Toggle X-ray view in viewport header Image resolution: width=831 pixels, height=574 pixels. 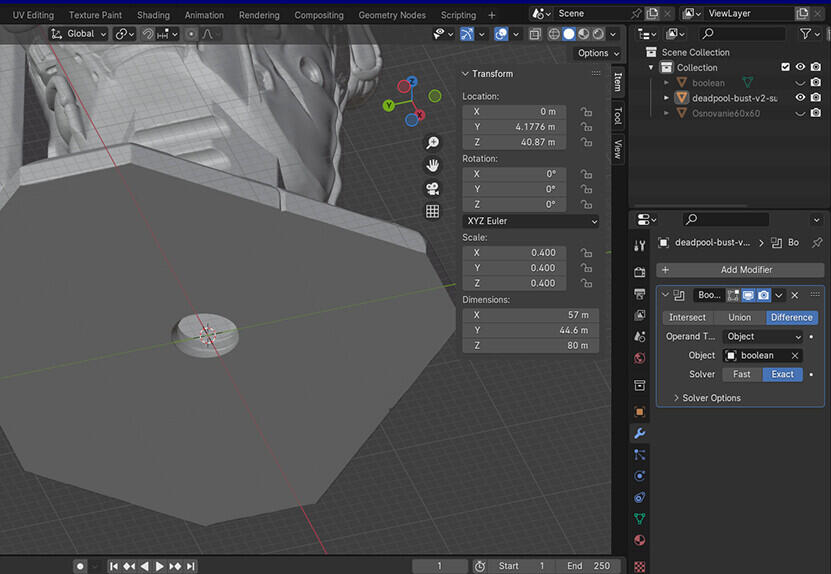pos(535,34)
